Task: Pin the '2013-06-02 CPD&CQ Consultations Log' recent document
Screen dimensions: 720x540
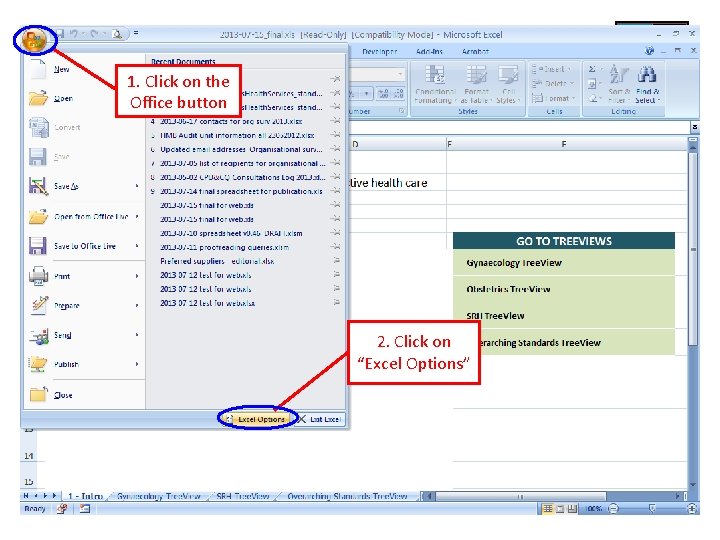Action: point(336,177)
